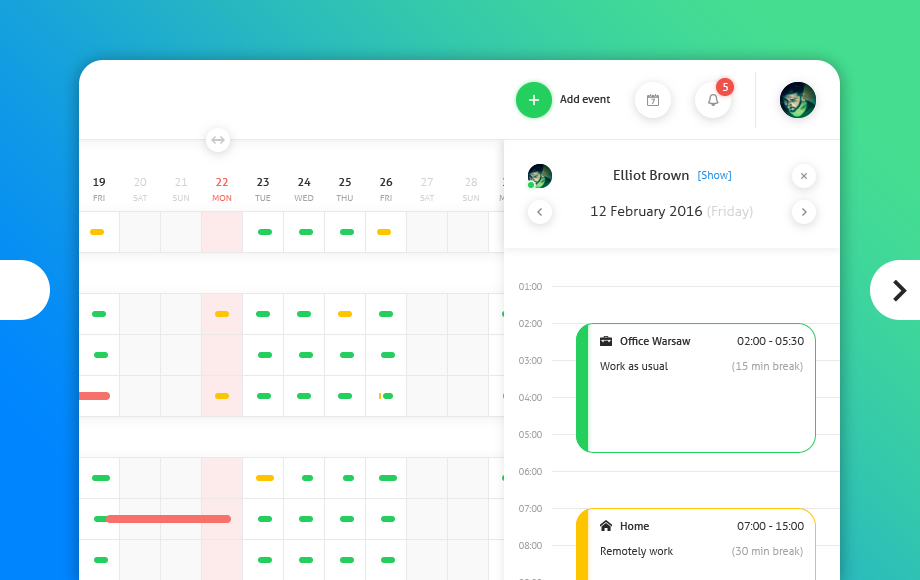Select the 21 SUN column header
Screen dimensions: 920x580
click(x=181, y=189)
